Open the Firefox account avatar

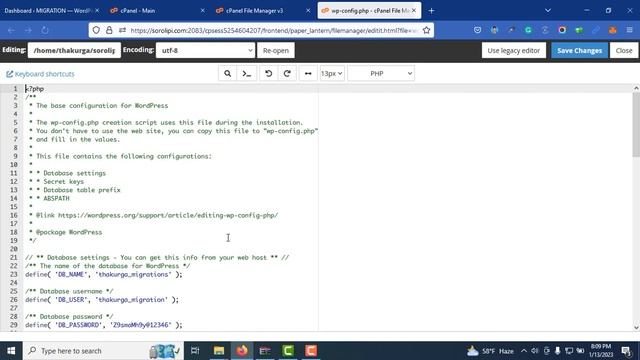pos(495,30)
